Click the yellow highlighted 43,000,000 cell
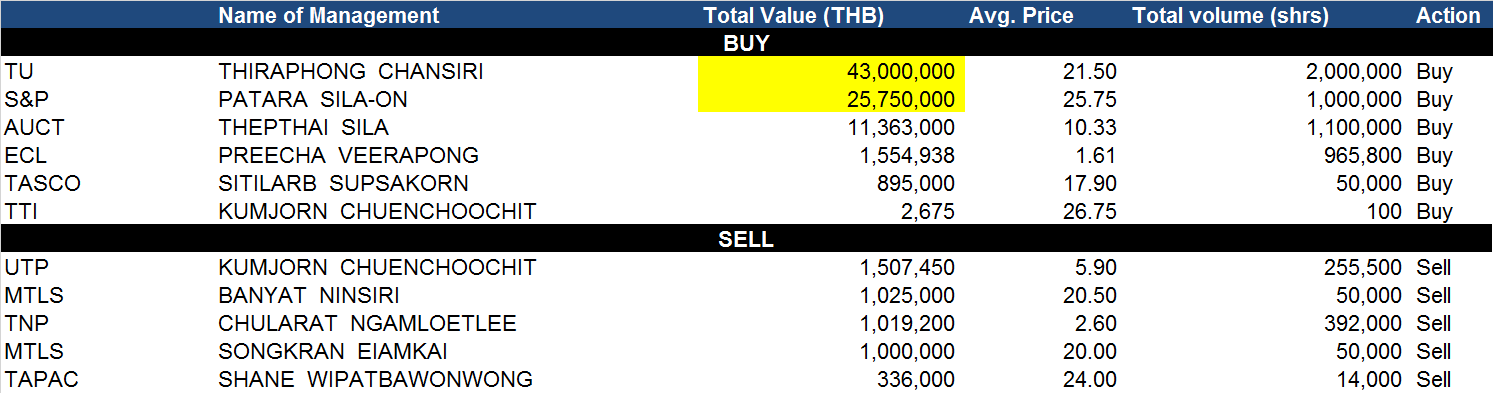This screenshot has height=393, width=1493. [828, 72]
